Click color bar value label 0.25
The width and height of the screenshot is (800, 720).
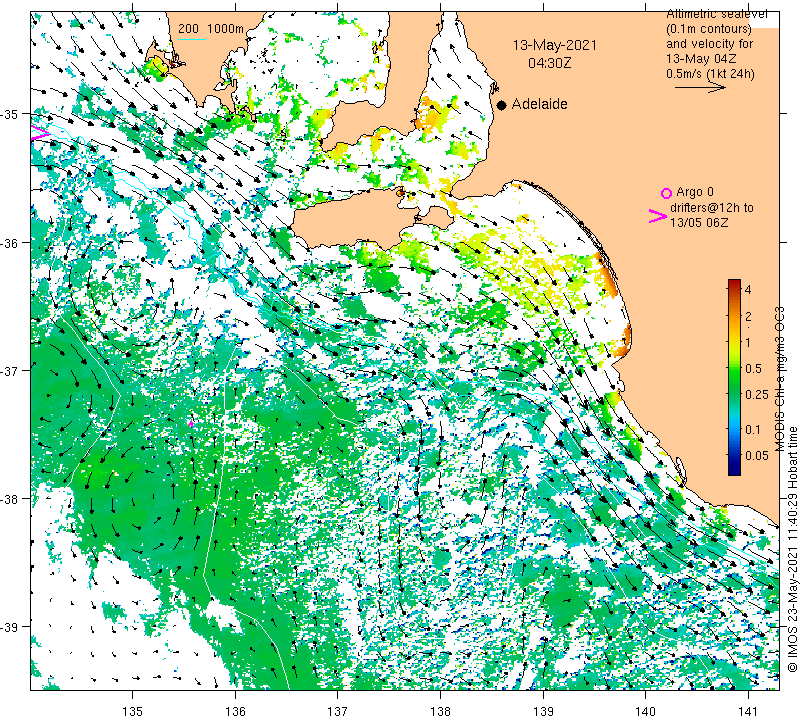pyautogui.click(x=757, y=394)
